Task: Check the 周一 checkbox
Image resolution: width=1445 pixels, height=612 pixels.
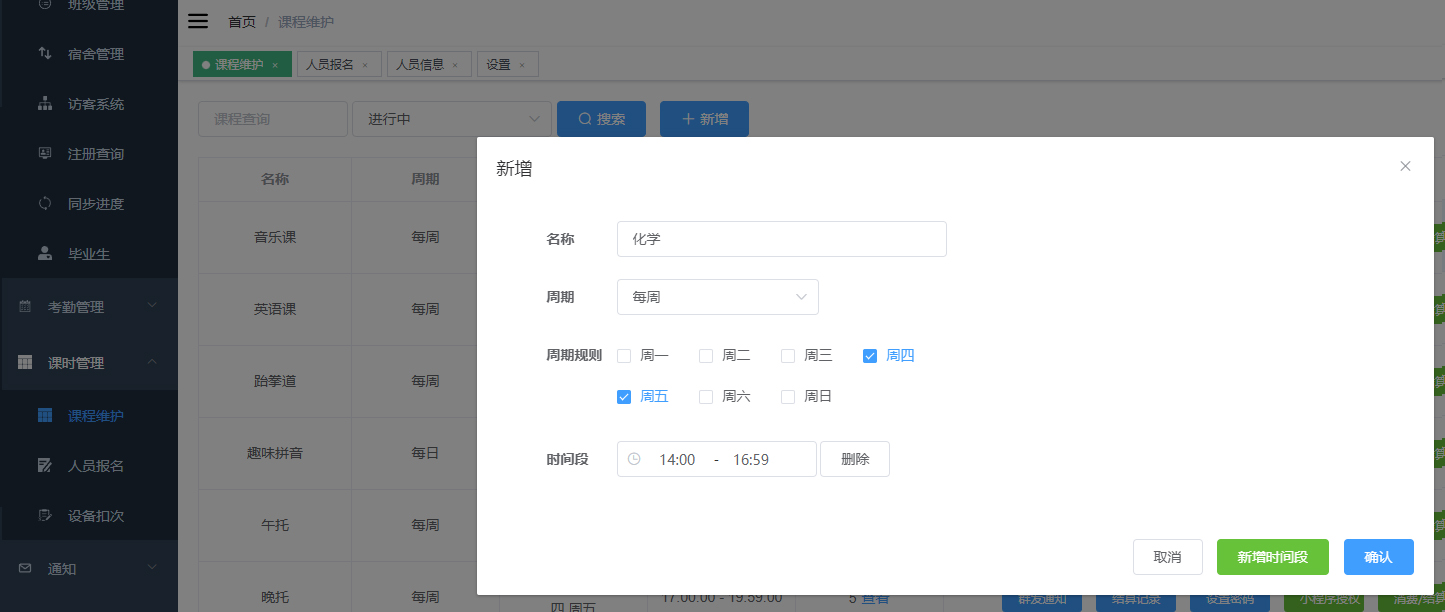Action: (x=623, y=355)
